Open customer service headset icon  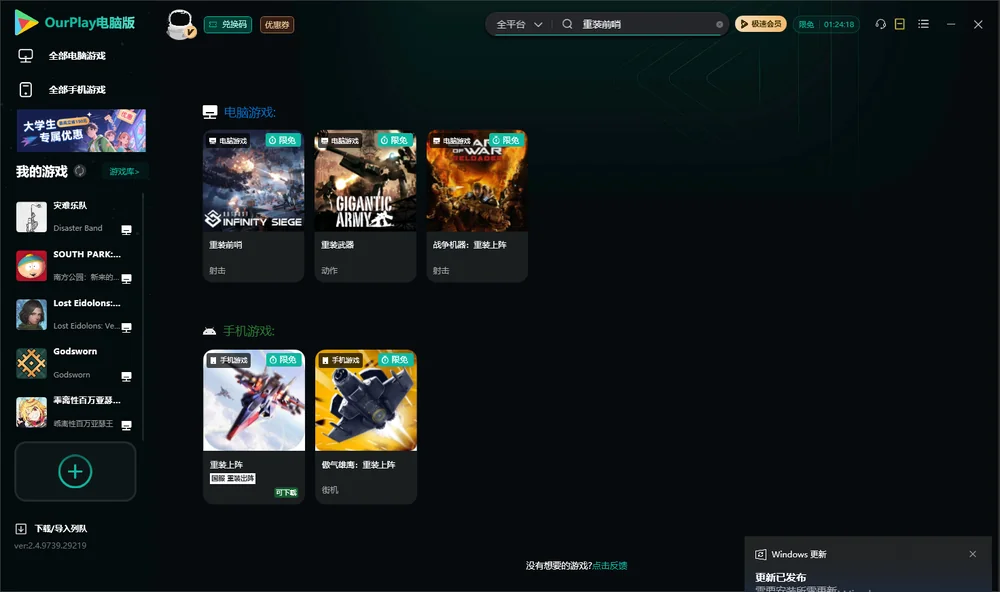point(880,24)
